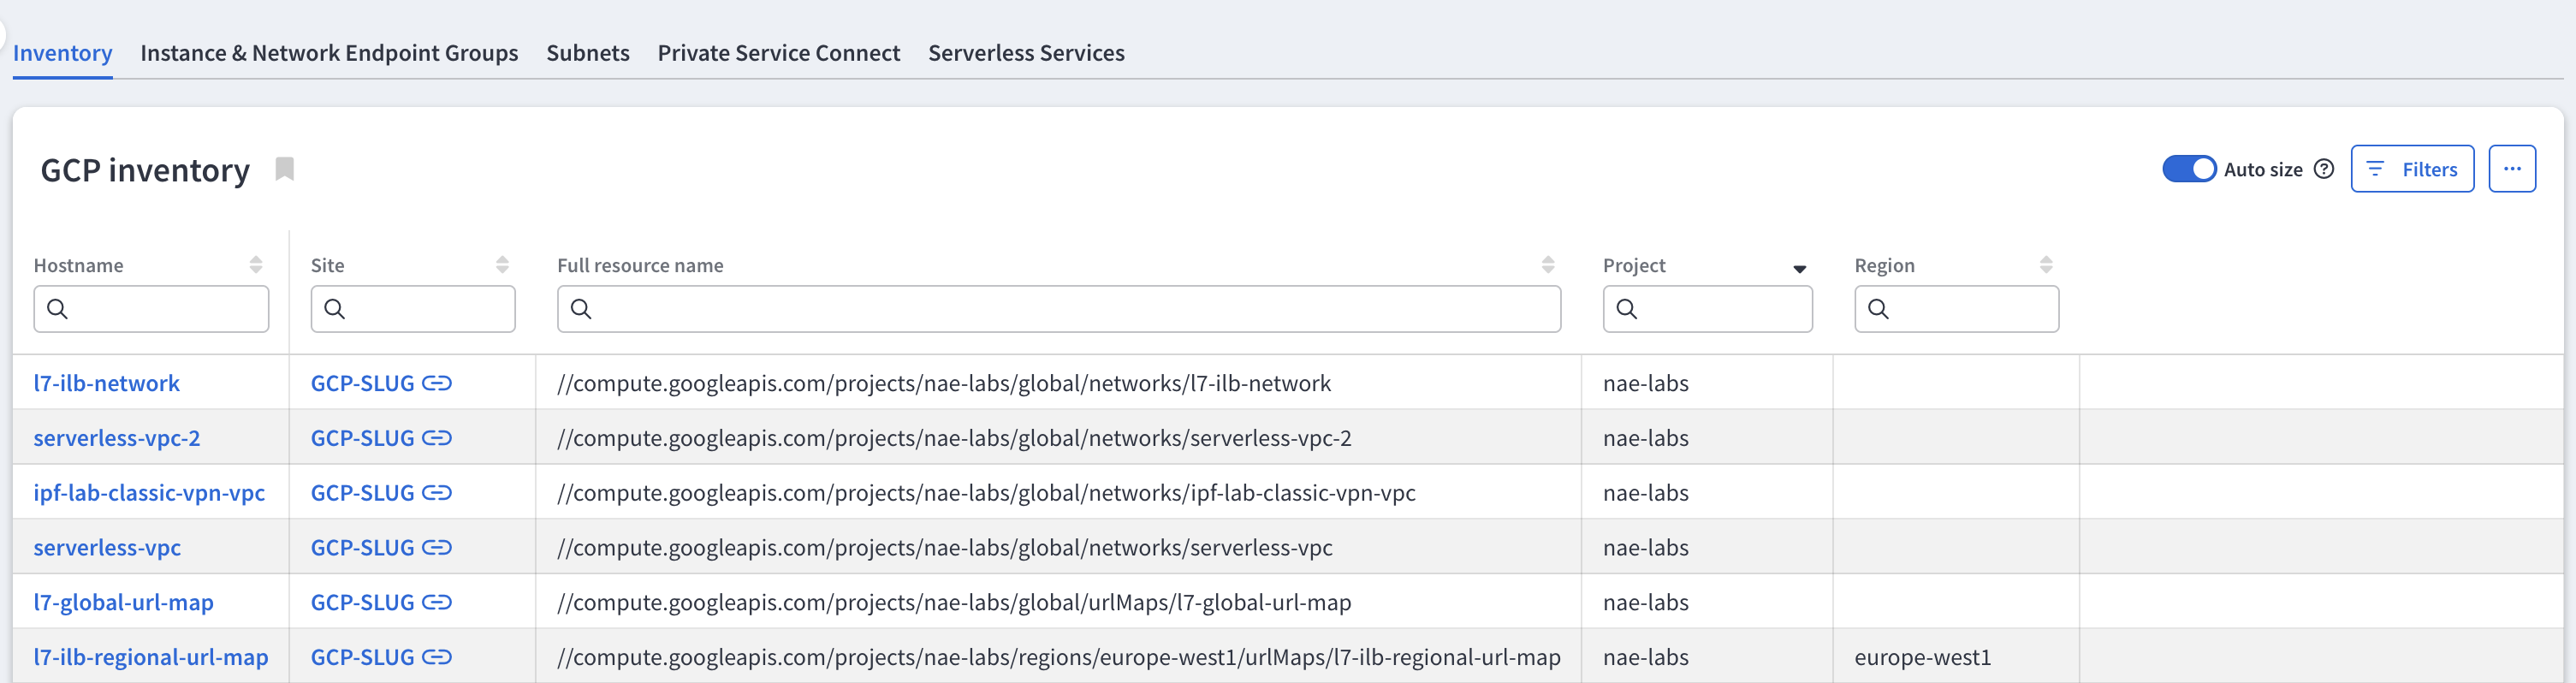The image size is (2576, 683).
Task: Click the site link icon for l7-ilb-network
Action: [x=437, y=383]
